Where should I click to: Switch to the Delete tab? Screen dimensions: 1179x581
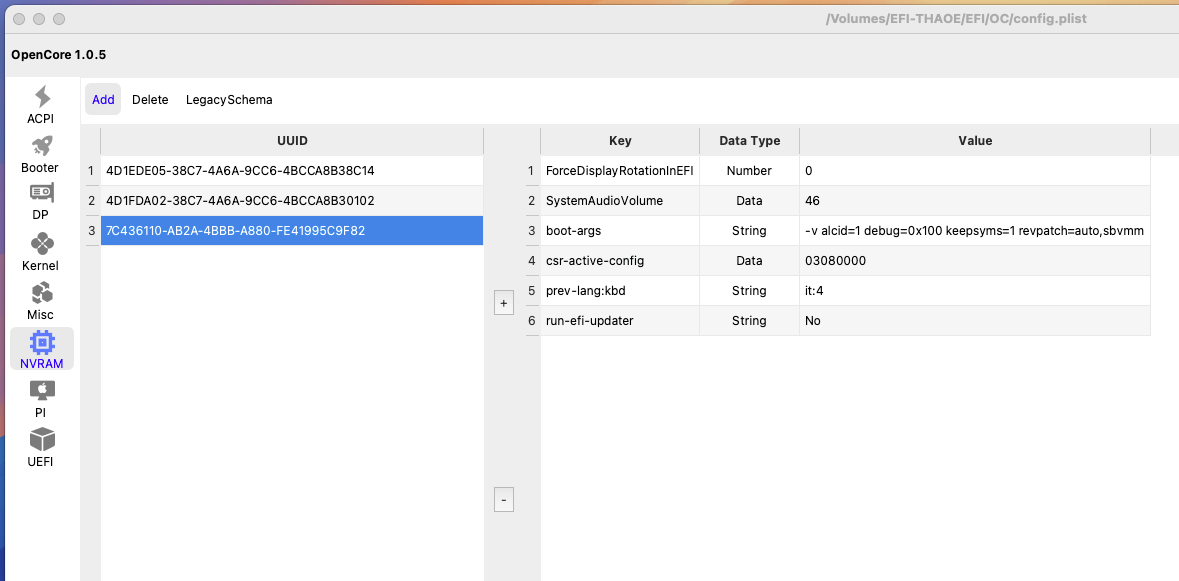pos(150,99)
